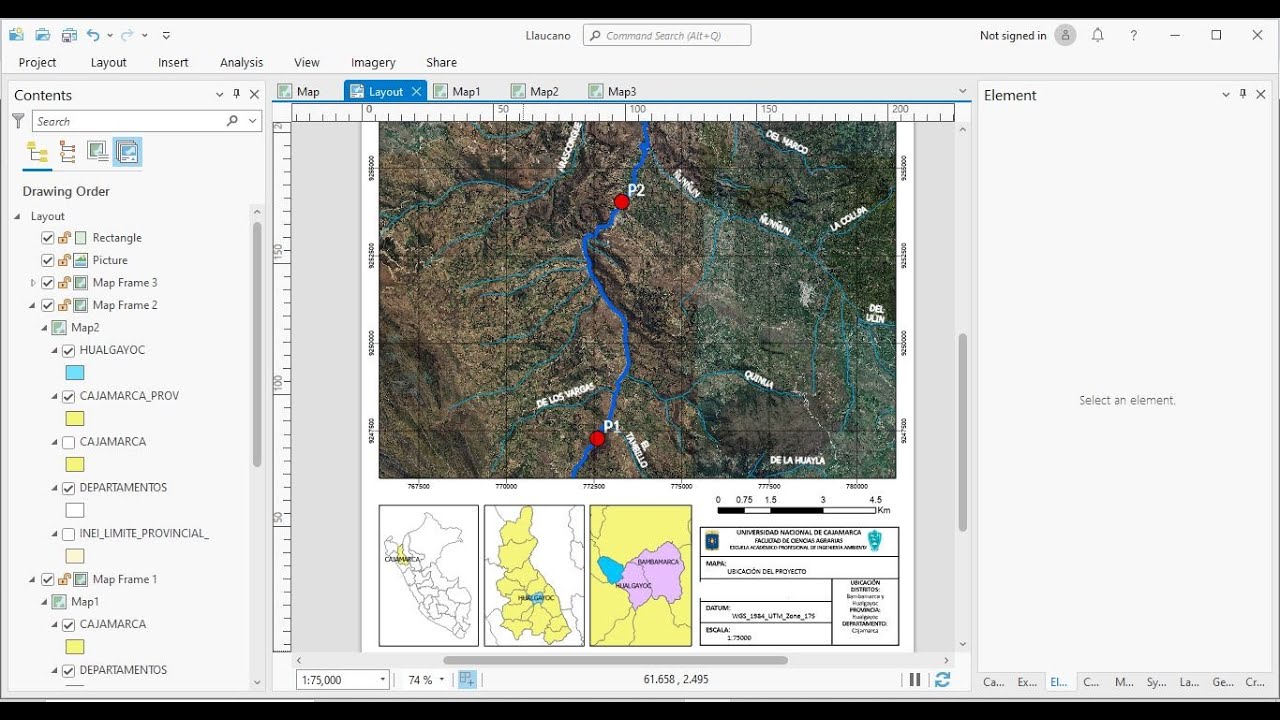The image size is (1280, 720).
Task: Click the Contents pane filter funnel icon
Action: click(x=18, y=121)
